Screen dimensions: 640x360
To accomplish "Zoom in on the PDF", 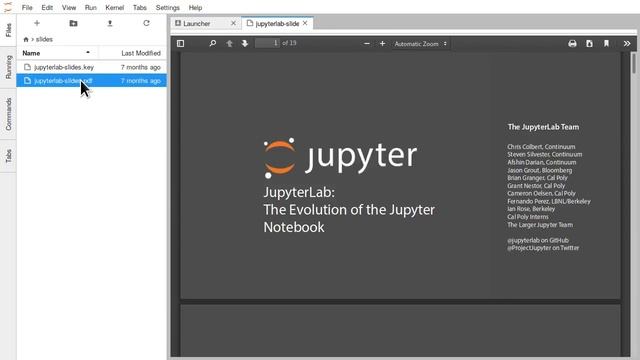I will [x=382, y=43].
